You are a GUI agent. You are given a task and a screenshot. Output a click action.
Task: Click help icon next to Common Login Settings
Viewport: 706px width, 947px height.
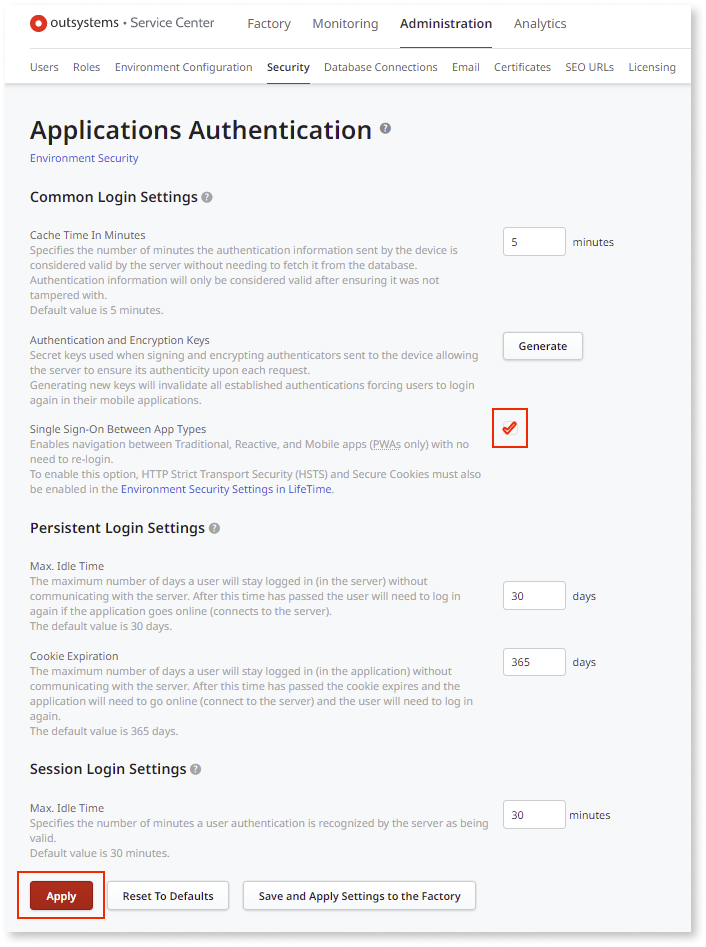tap(207, 197)
